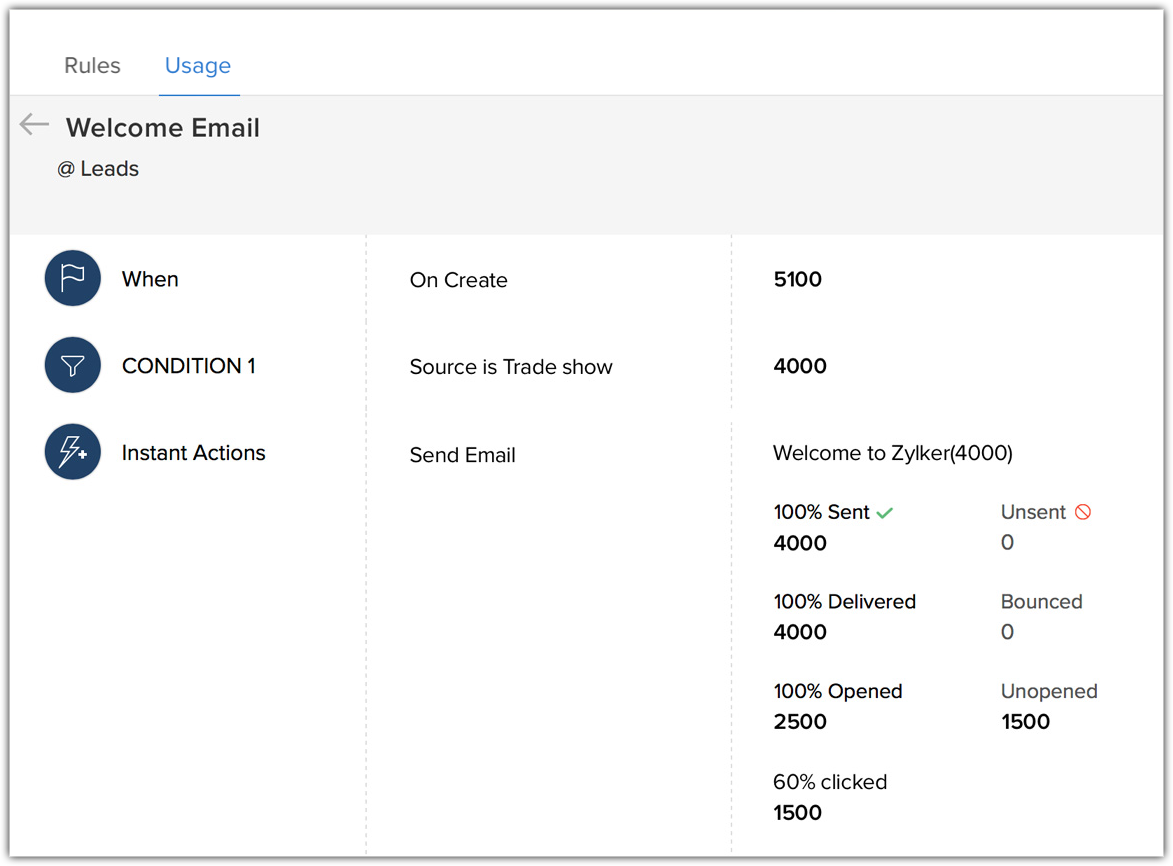The width and height of the screenshot is (1173, 866).
Task: Click the @ Leads module label
Action: 98,169
